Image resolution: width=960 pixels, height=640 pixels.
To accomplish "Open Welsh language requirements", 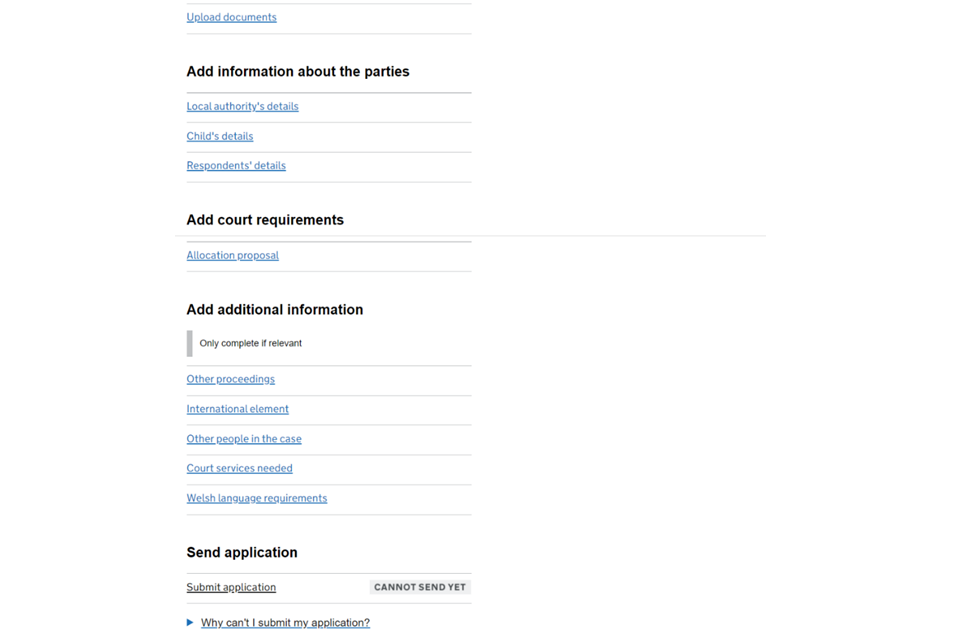I will pyautogui.click(x=256, y=498).
